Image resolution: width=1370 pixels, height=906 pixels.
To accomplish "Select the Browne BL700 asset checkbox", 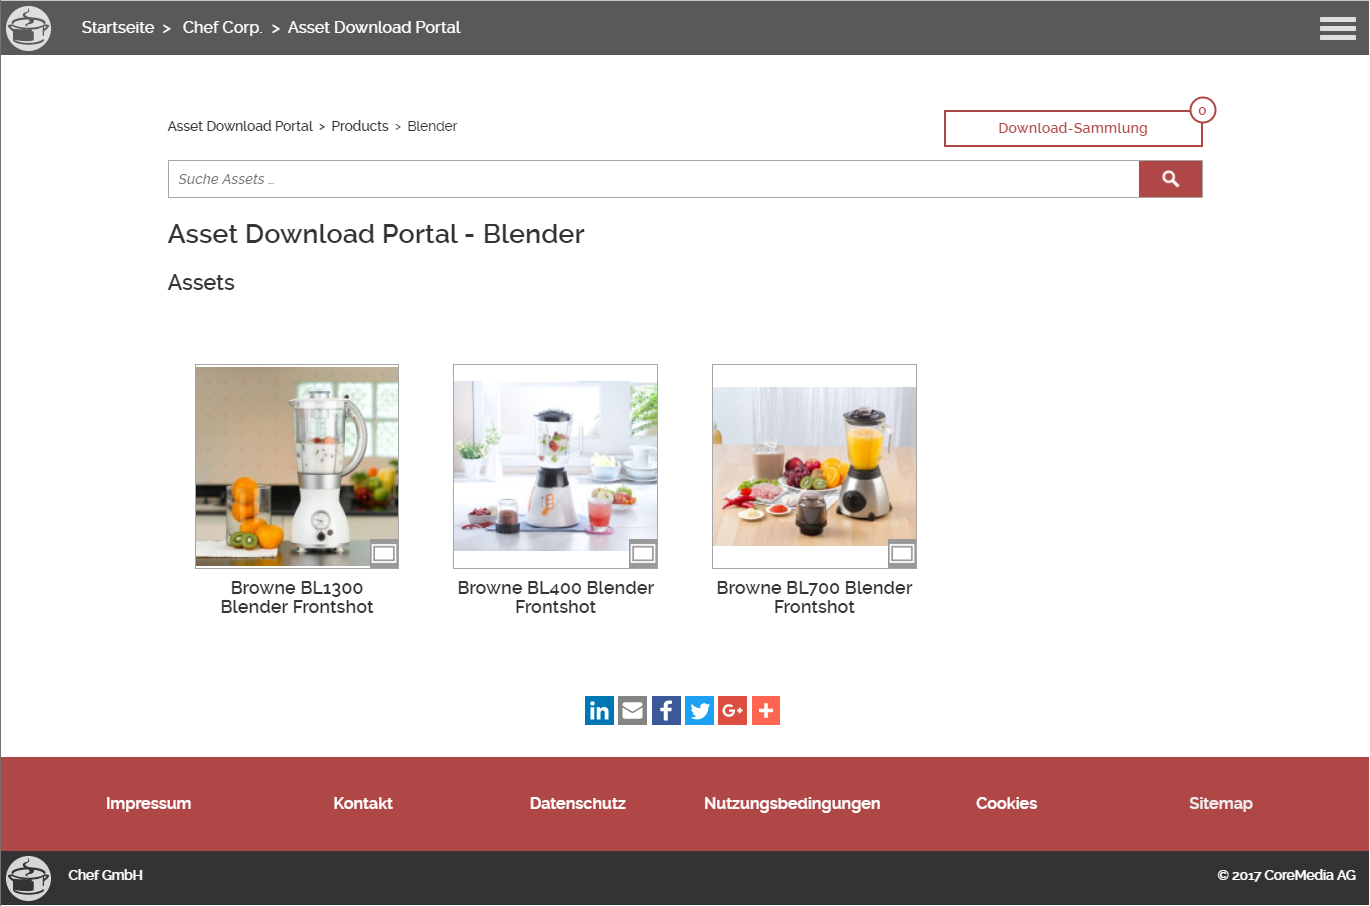I will pyautogui.click(x=901, y=552).
